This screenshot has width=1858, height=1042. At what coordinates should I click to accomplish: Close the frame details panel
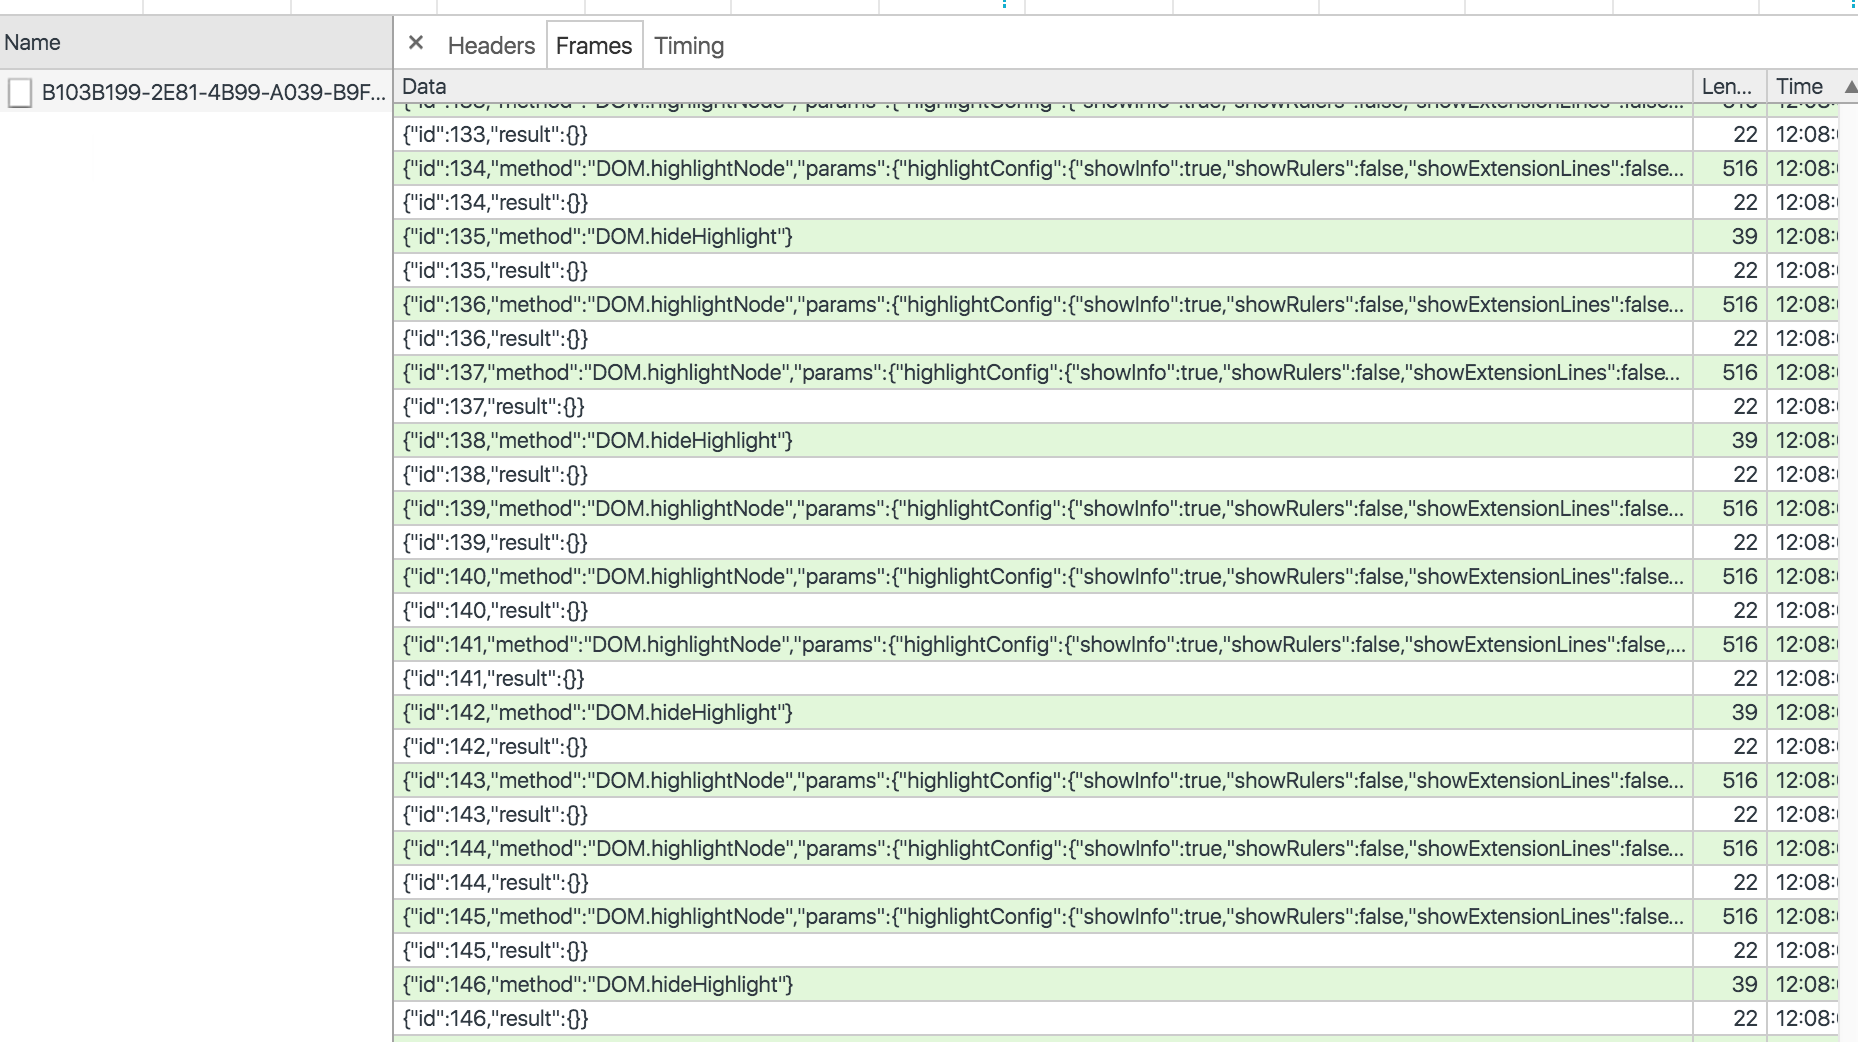pyautogui.click(x=416, y=43)
